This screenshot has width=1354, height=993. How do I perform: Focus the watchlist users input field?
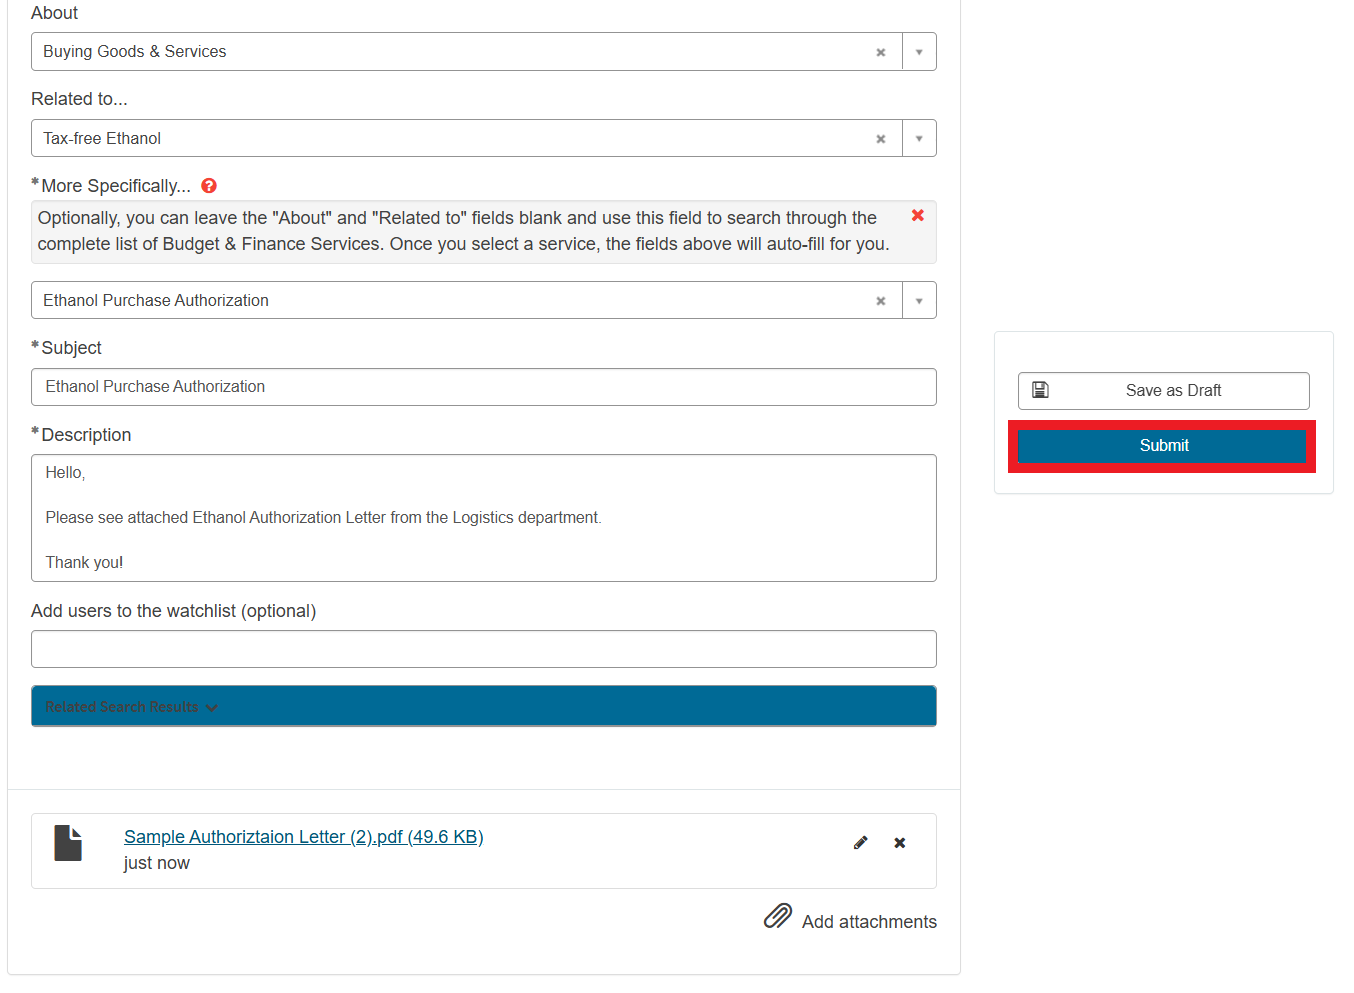(484, 649)
